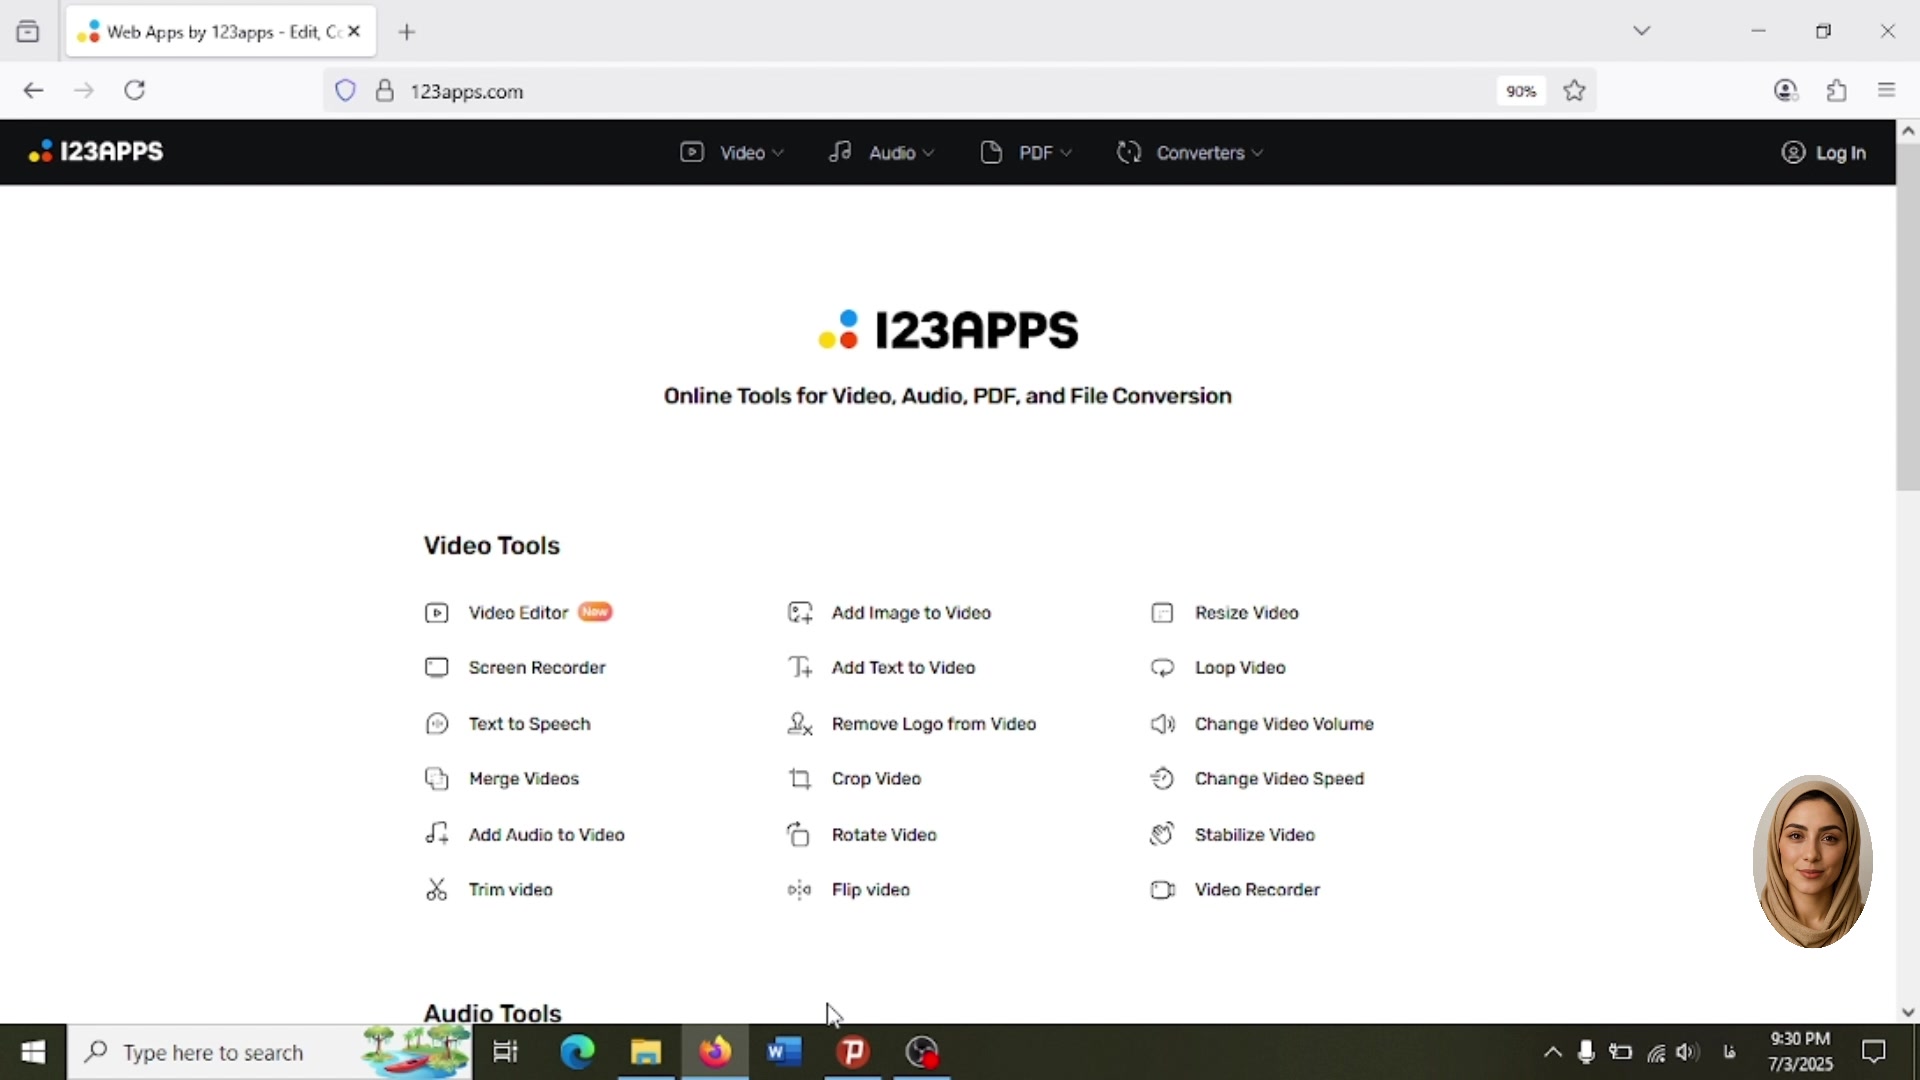Click the Video Recorder camera icon
The height and width of the screenshot is (1080, 1920).
tap(1162, 890)
